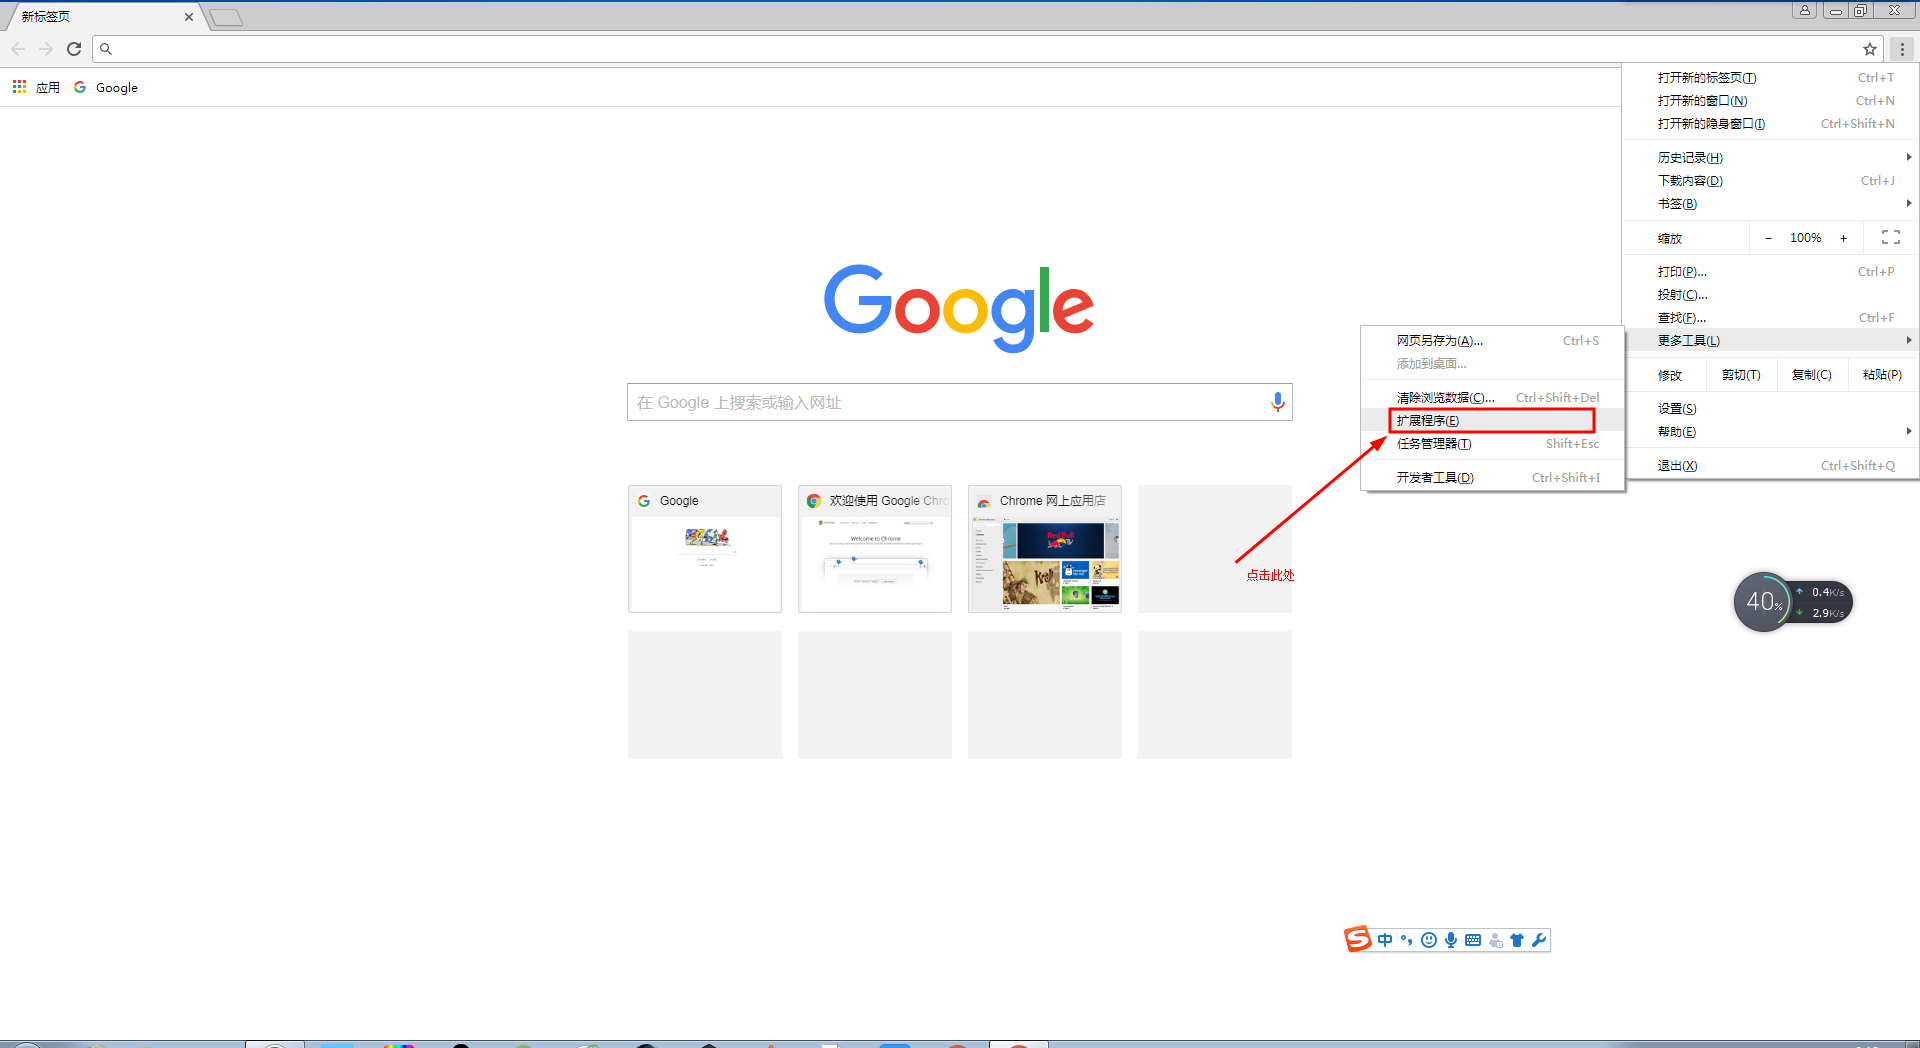Click the browser back arrow

18,49
